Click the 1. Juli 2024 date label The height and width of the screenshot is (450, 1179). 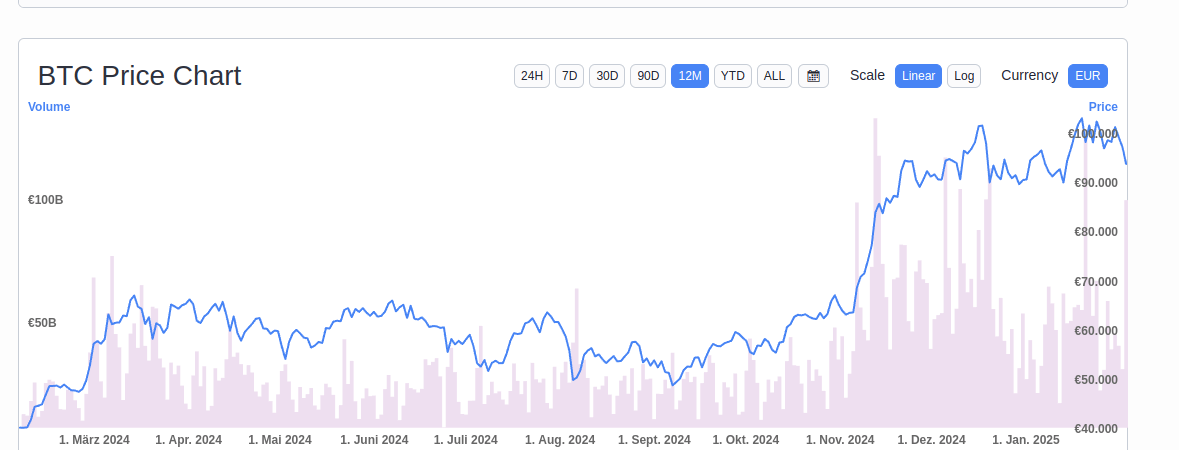(x=465, y=439)
